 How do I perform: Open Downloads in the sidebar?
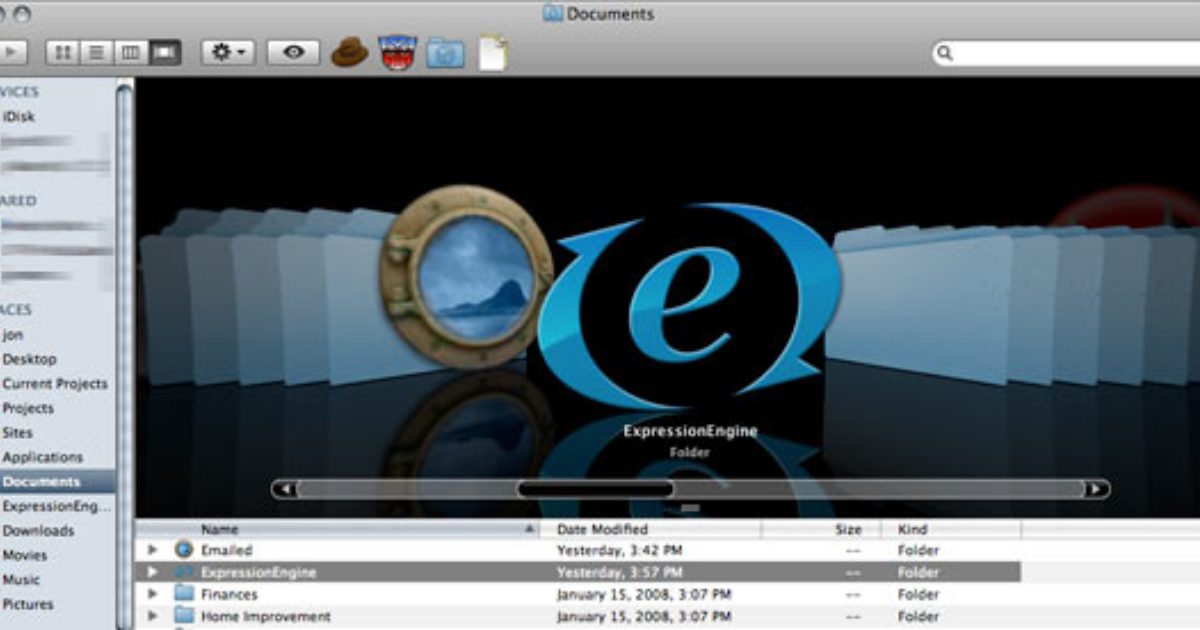[x=38, y=531]
